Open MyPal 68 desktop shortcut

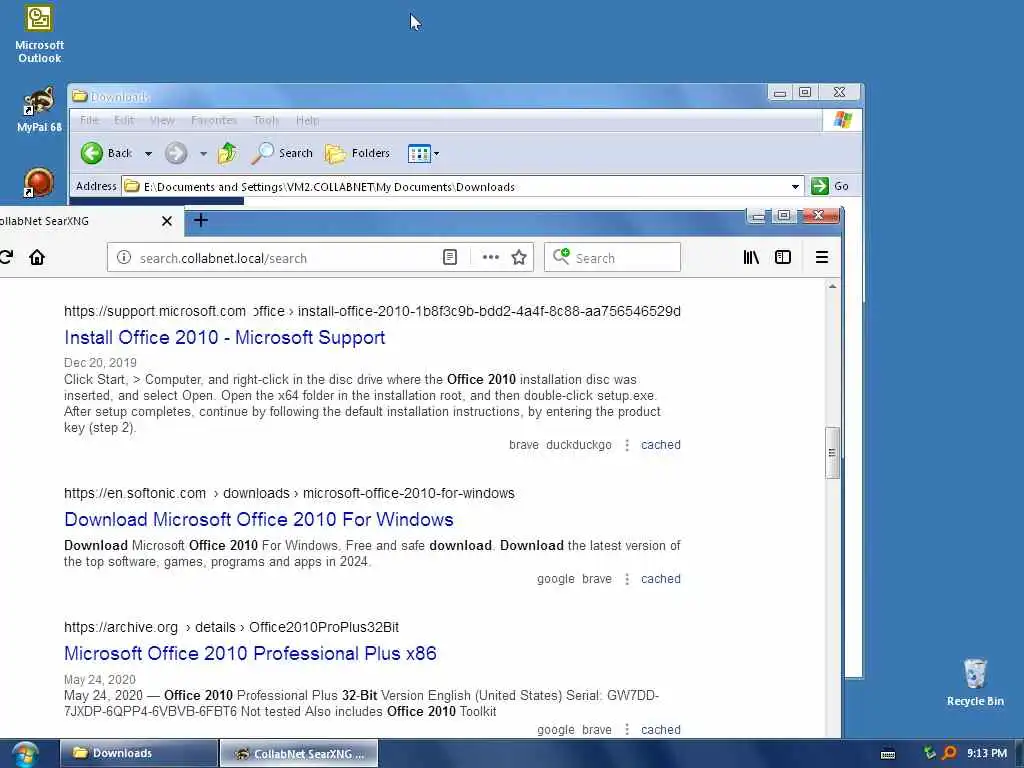(x=39, y=110)
